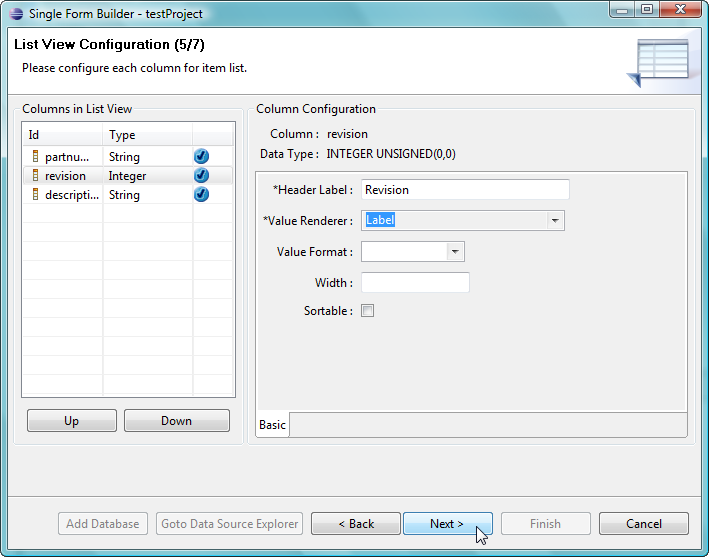Toggle the blue checkmark for revision row
This screenshot has width=709, height=557.
[x=201, y=176]
